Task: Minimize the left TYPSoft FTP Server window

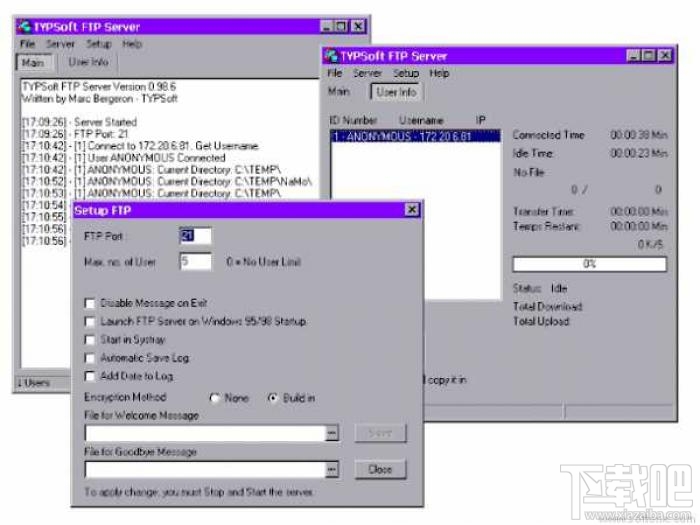Action: [x=327, y=26]
